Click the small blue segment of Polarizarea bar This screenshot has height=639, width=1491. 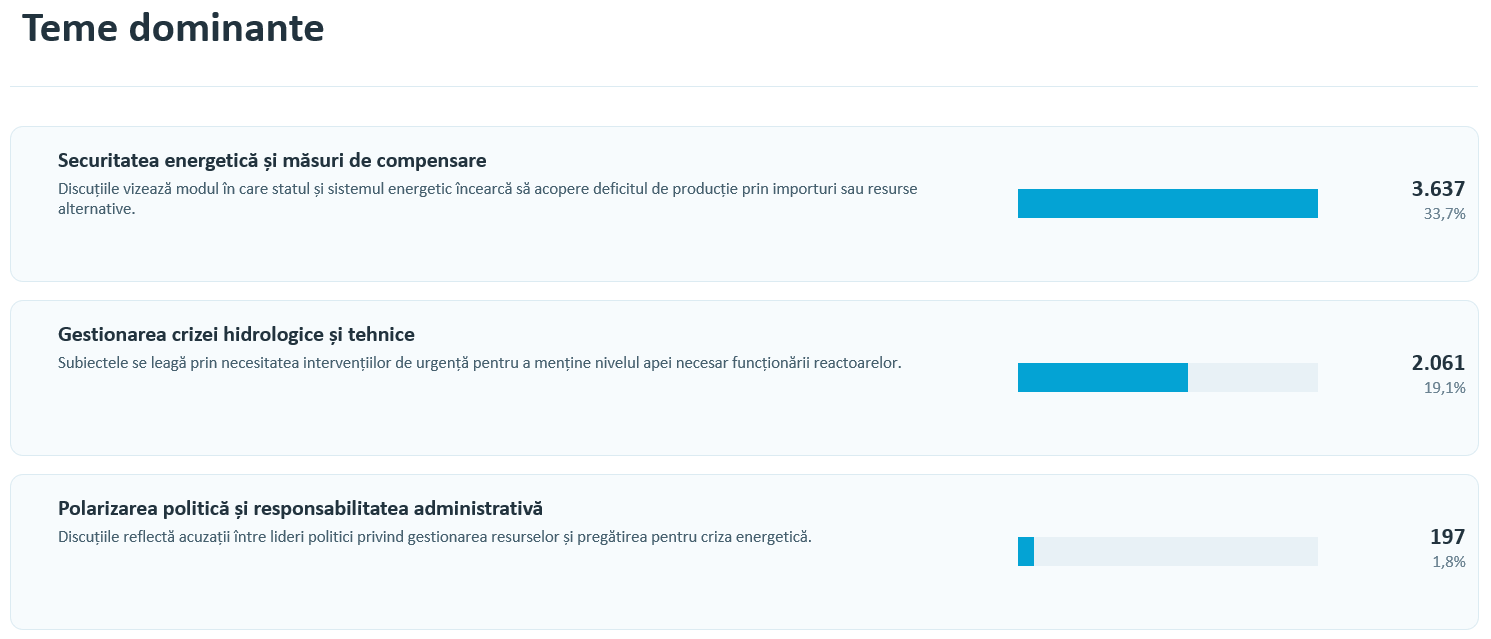point(1026,551)
